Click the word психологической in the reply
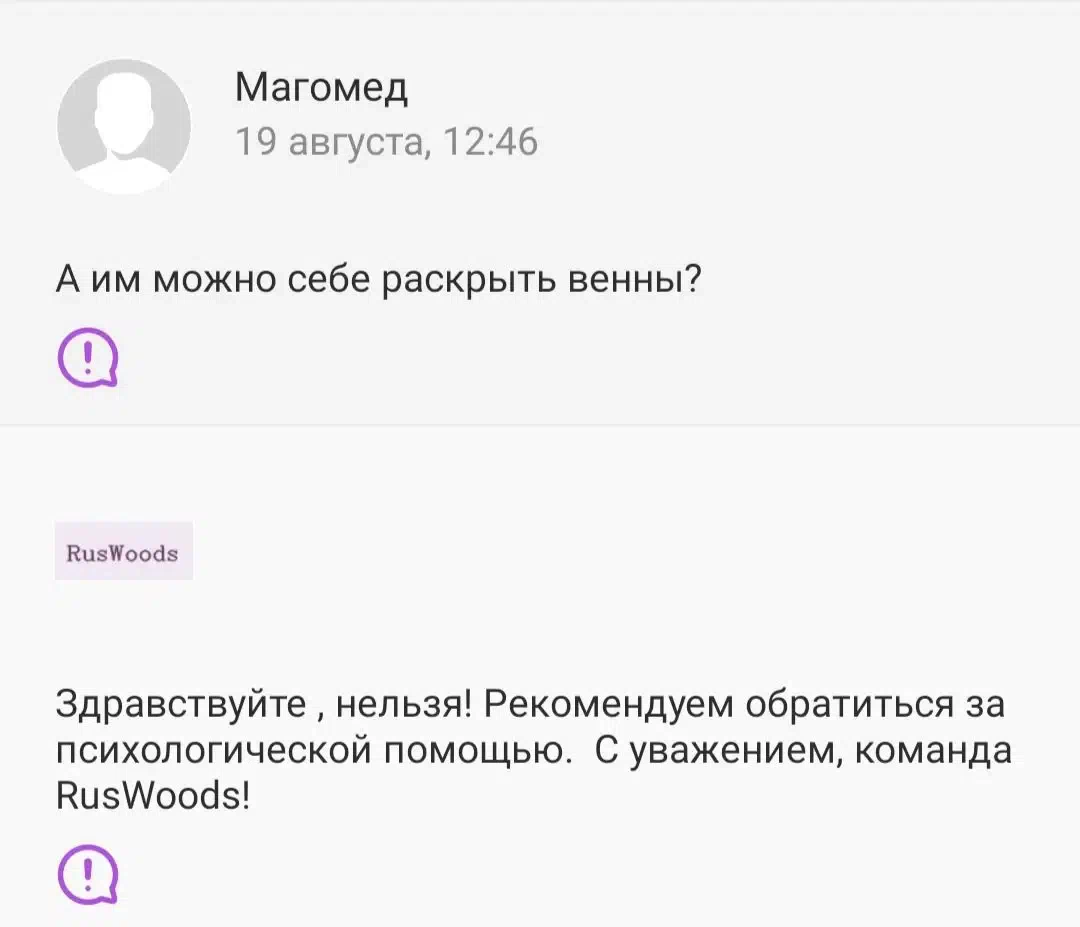The width and height of the screenshot is (1080, 927). tap(214, 751)
